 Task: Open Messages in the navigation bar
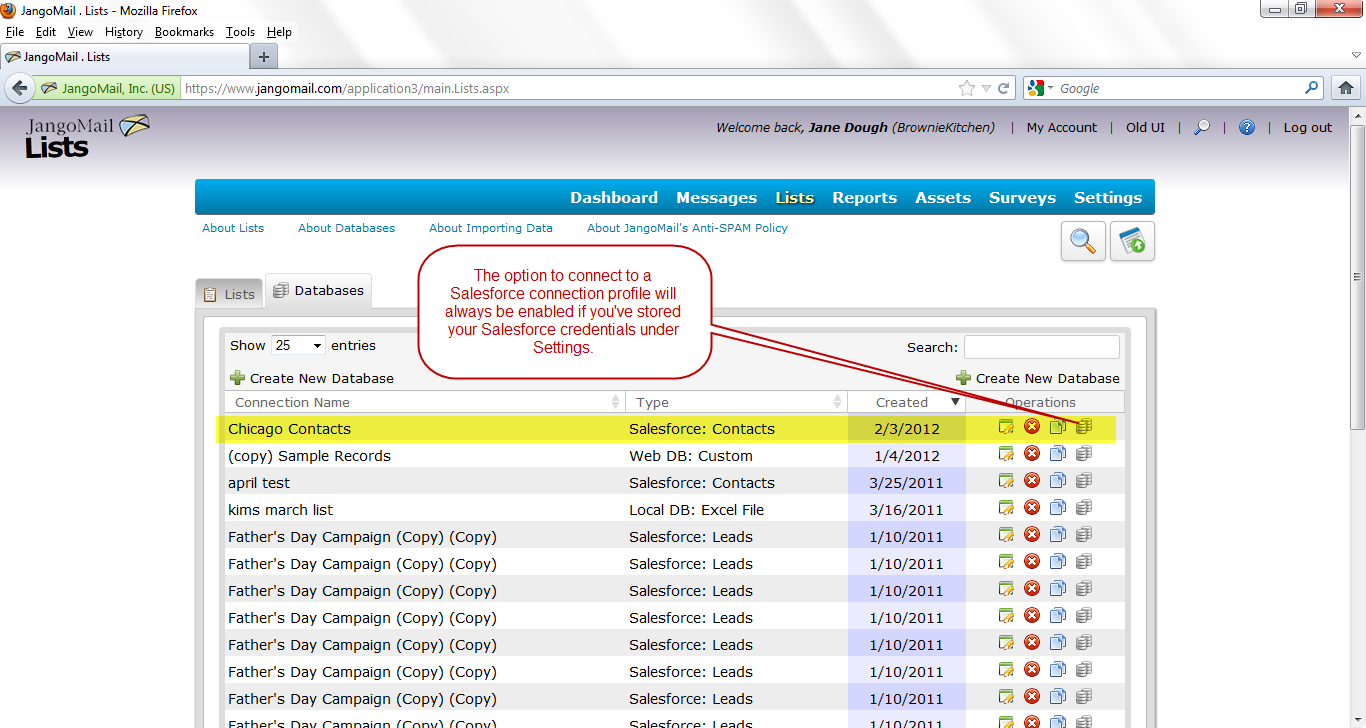[716, 198]
